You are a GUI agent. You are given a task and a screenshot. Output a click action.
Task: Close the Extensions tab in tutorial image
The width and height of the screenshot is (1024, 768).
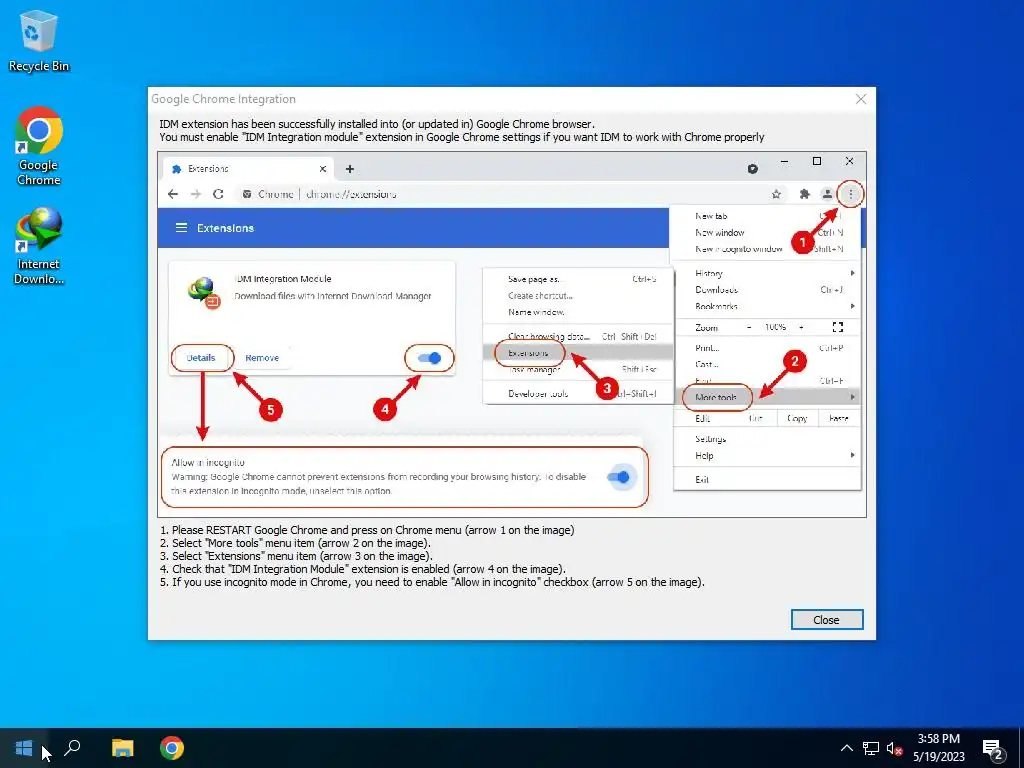[323, 169]
